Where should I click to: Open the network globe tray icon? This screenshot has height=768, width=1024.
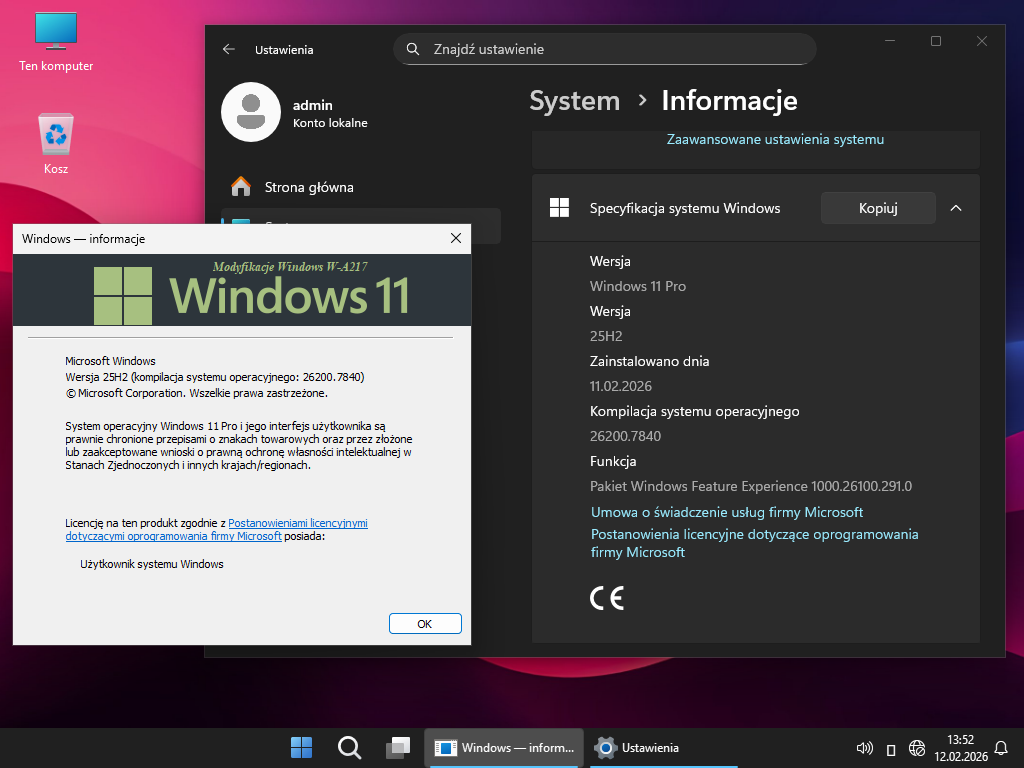[917, 748]
